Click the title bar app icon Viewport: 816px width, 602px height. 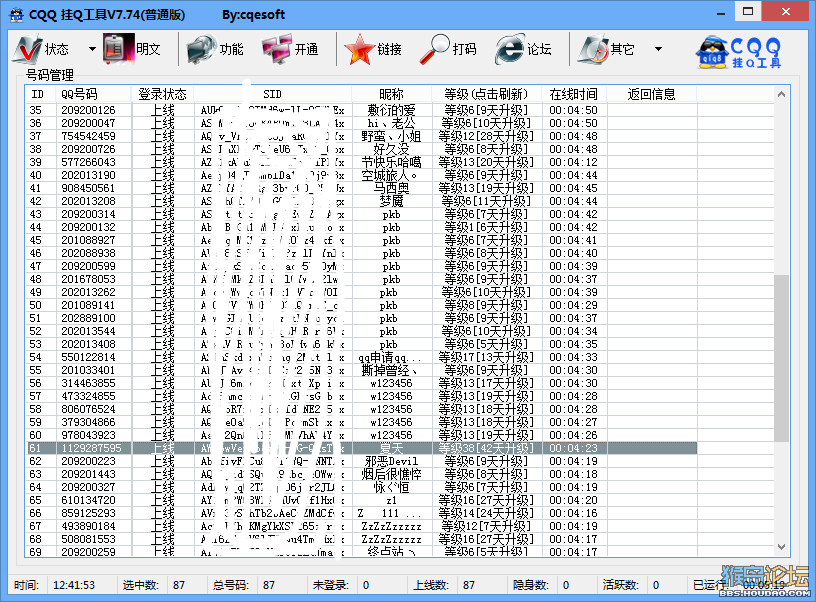tap(17, 14)
